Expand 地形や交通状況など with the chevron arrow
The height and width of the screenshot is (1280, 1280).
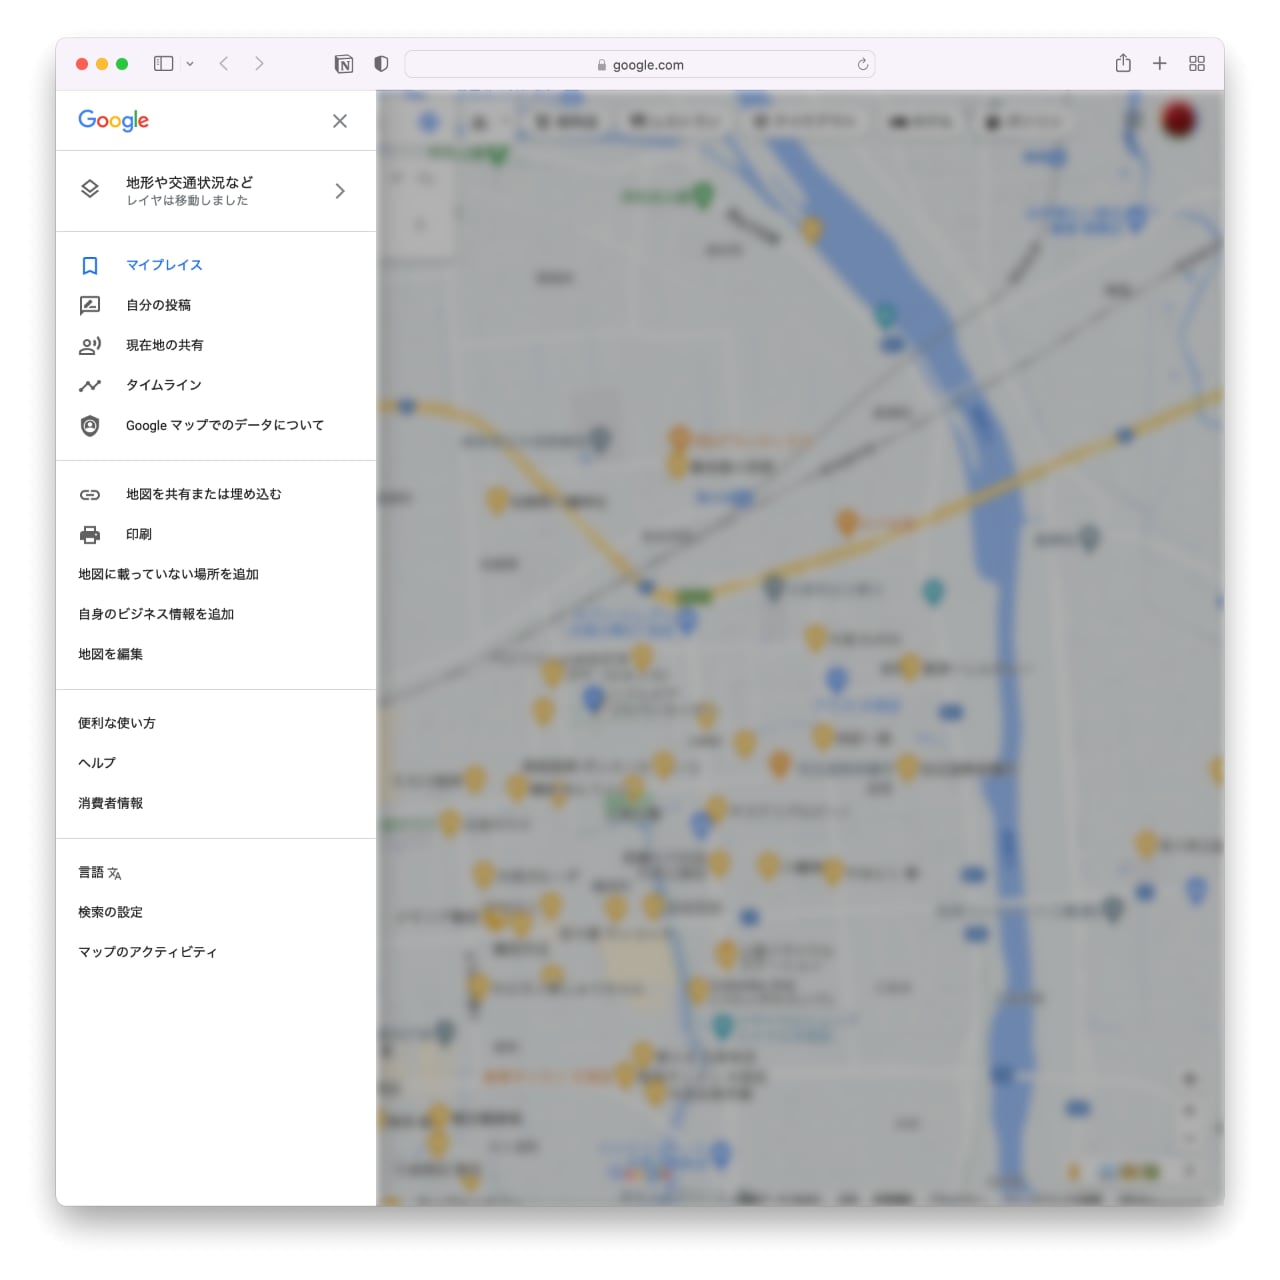click(x=340, y=191)
